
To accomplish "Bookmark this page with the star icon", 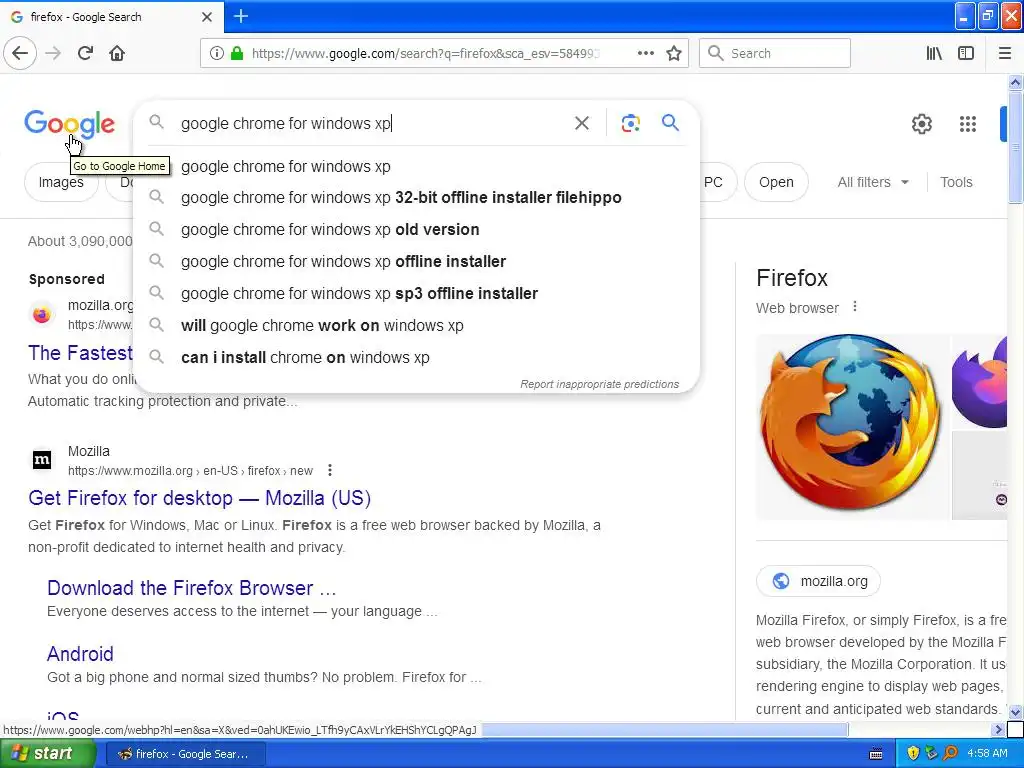I will 673,53.
